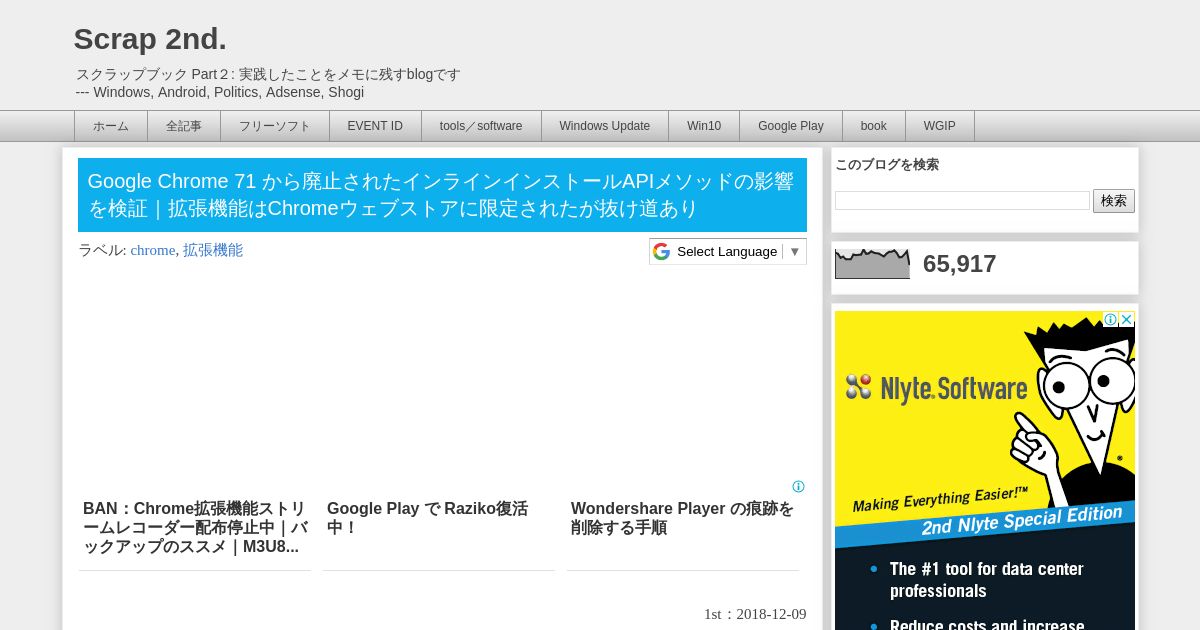This screenshot has width=1200, height=630.
Task: Click the page view stats graph
Action: click(872, 264)
